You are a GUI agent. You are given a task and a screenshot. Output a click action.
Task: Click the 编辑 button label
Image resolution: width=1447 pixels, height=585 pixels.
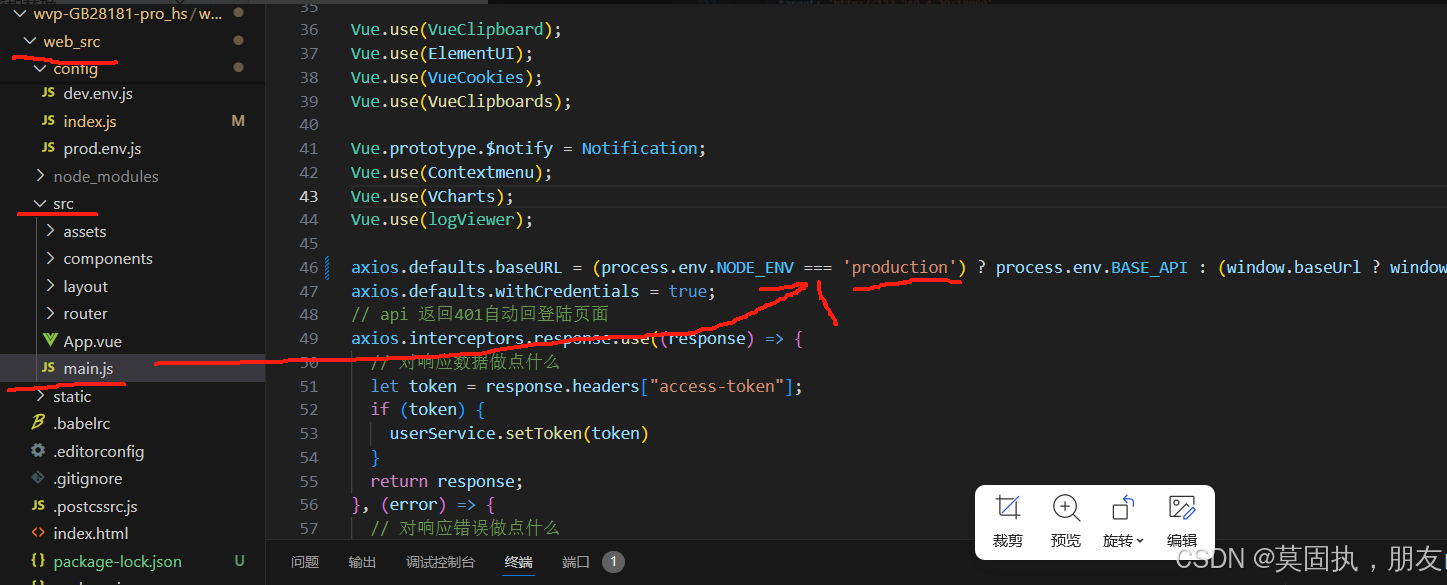[1182, 540]
